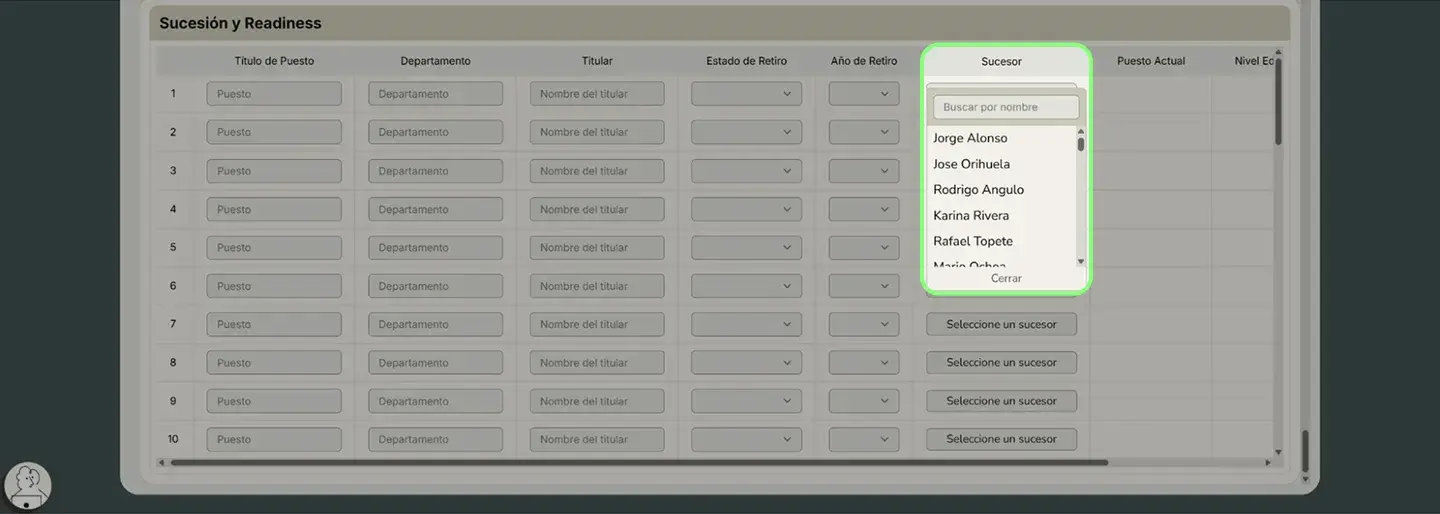The width and height of the screenshot is (1440, 514).
Task: Click Departamento field in row 2
Action: (x=435, y=132)
